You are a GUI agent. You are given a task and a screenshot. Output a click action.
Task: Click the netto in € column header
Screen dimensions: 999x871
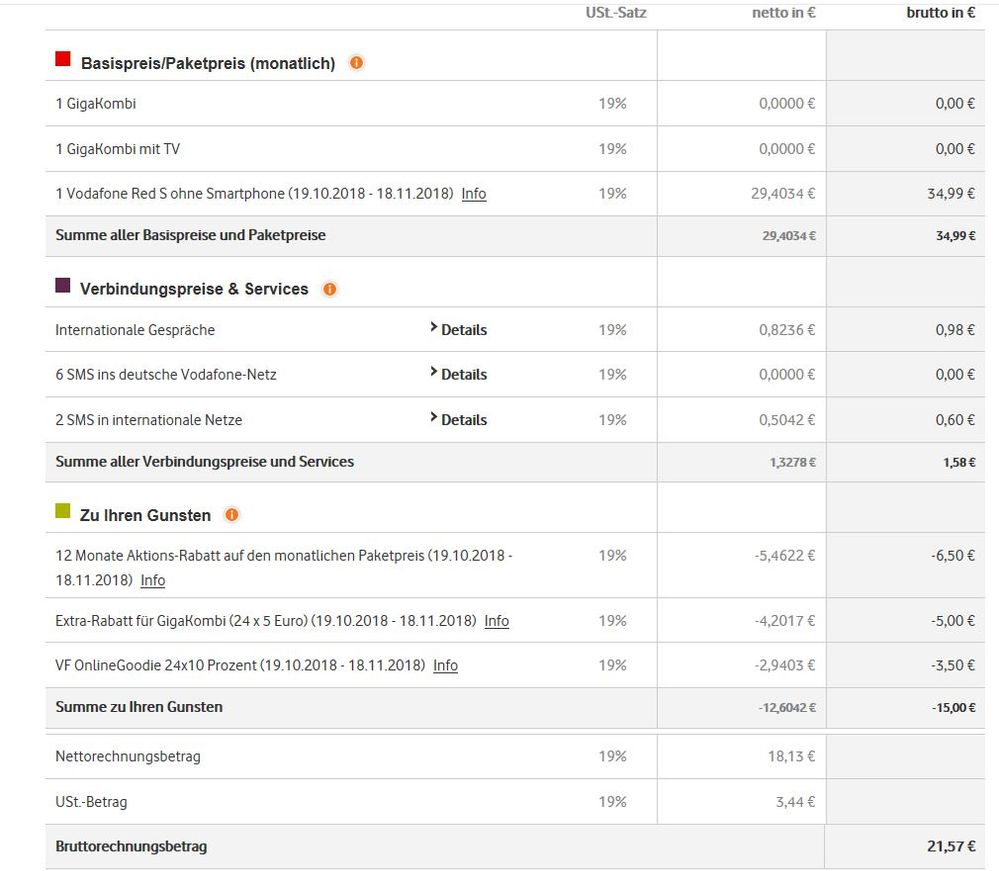[x=784, y=13]
